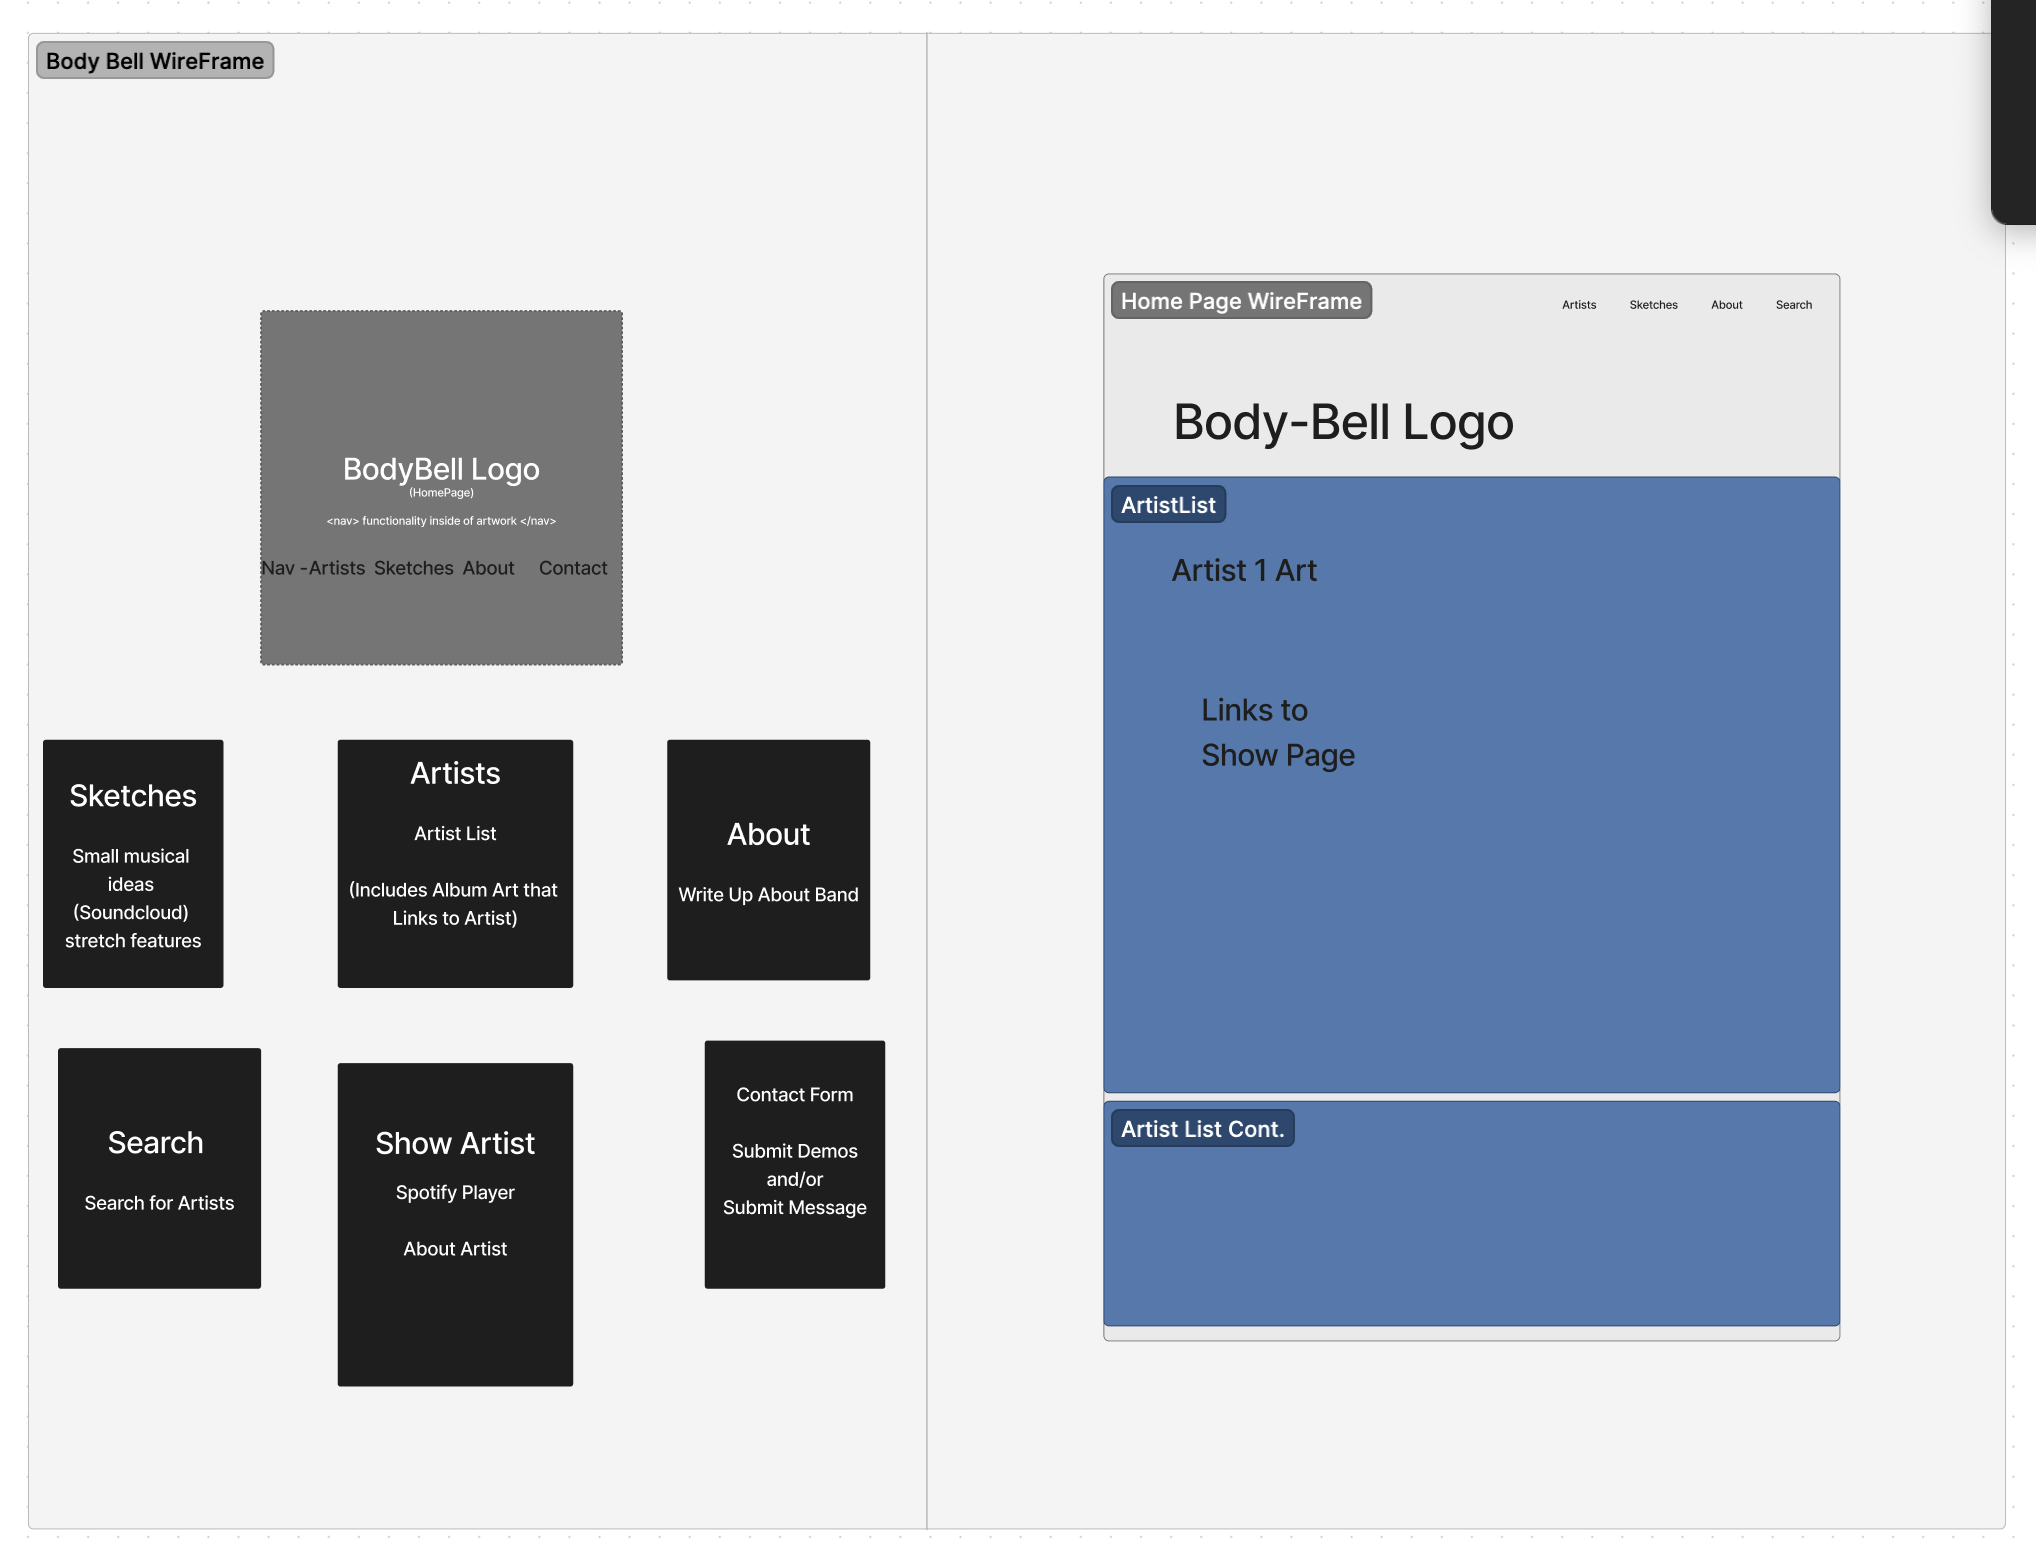Image resolution: width=2036 pixels, height=1546 pixels.
Task: Click the Links to Show Page text
Action: click(1277, 732)
